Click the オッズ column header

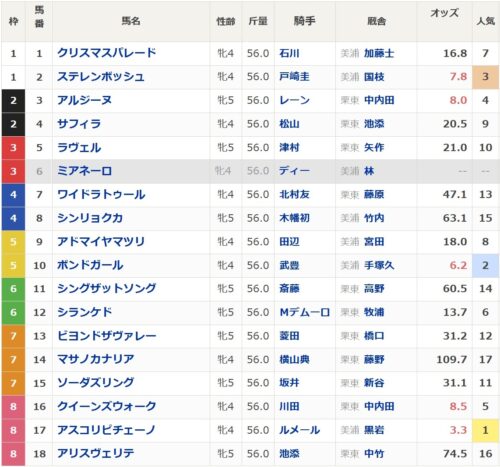pyautogui.click(x=444, y=13)
